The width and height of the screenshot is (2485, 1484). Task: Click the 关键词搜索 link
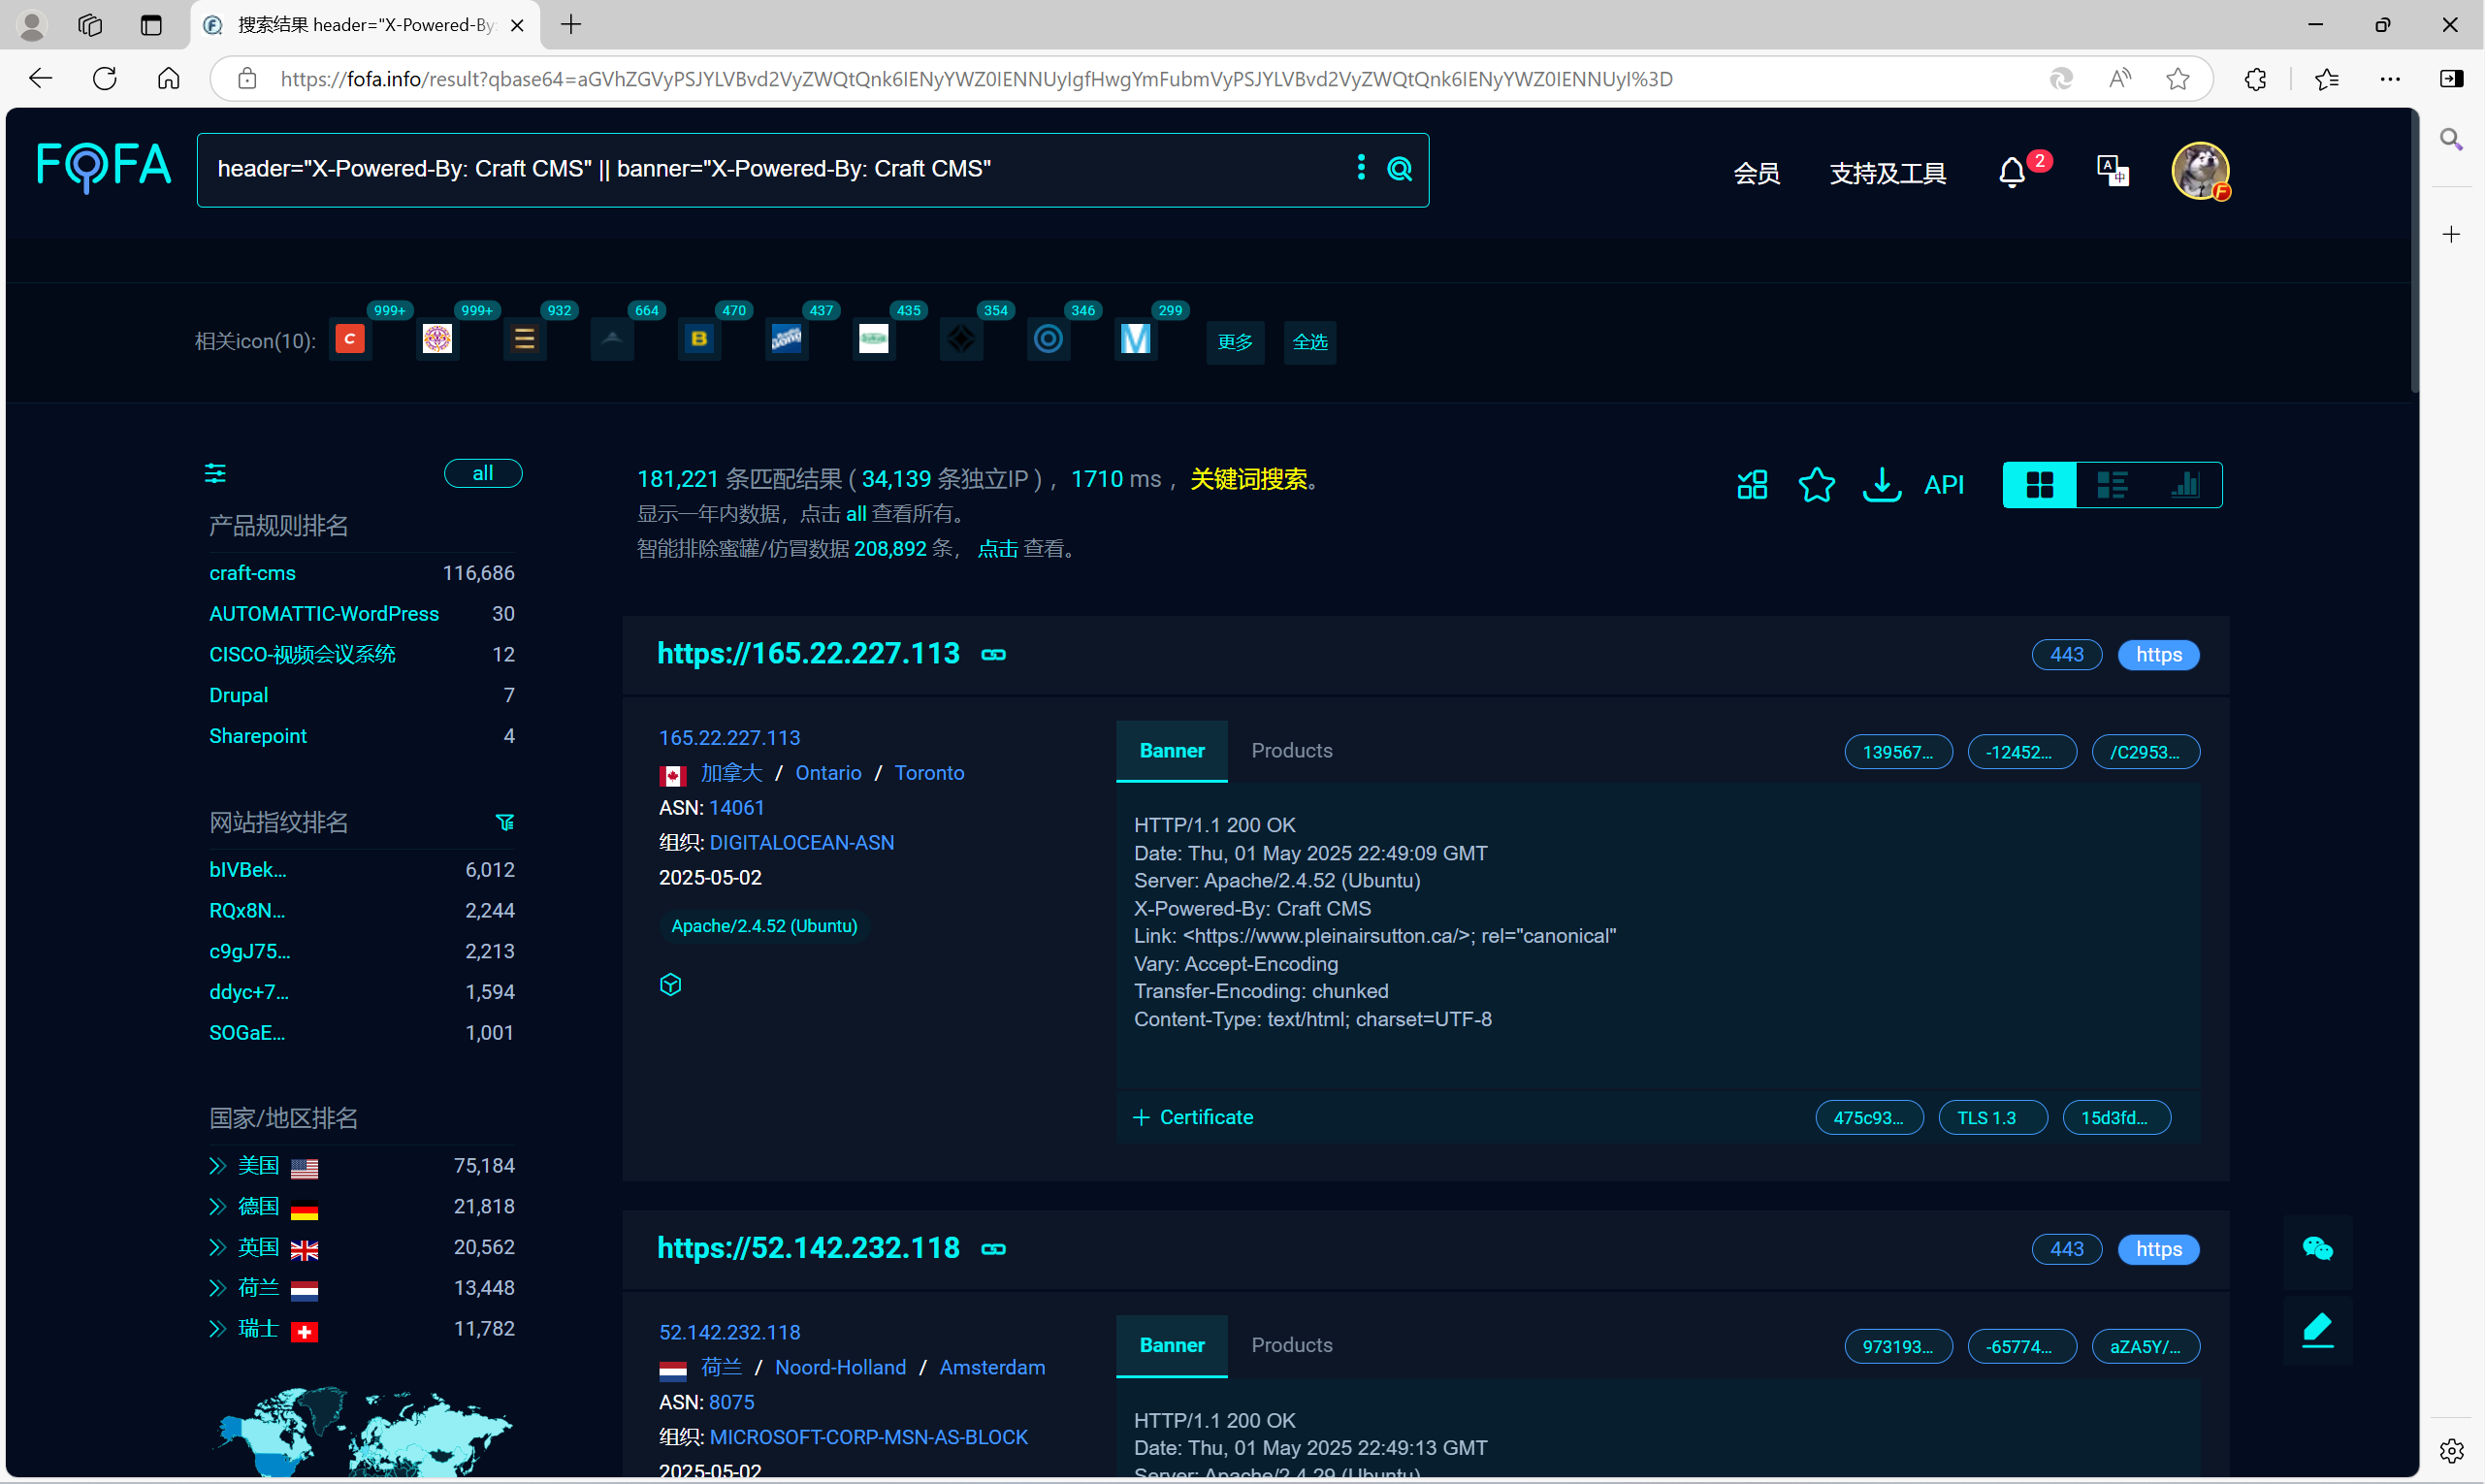tap(1248, 479)
